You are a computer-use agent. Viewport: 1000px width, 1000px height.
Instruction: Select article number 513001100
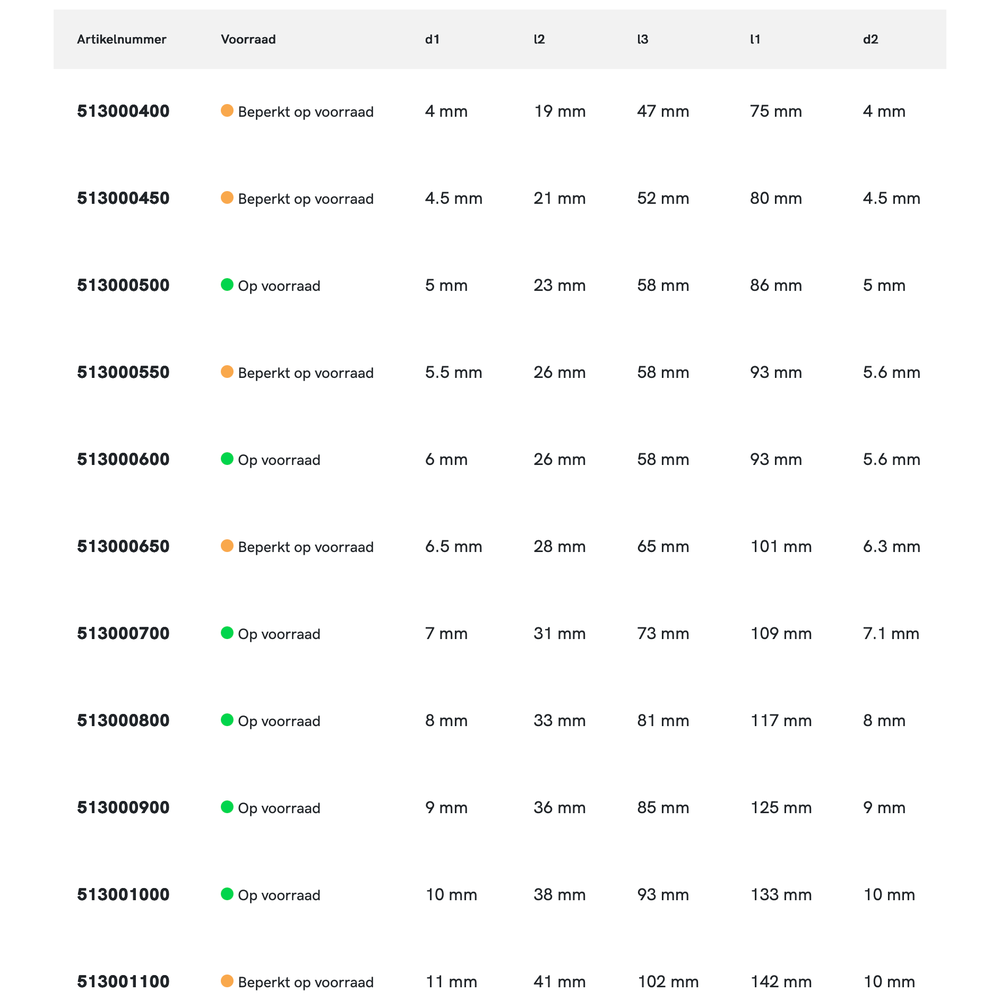[123, 982]
